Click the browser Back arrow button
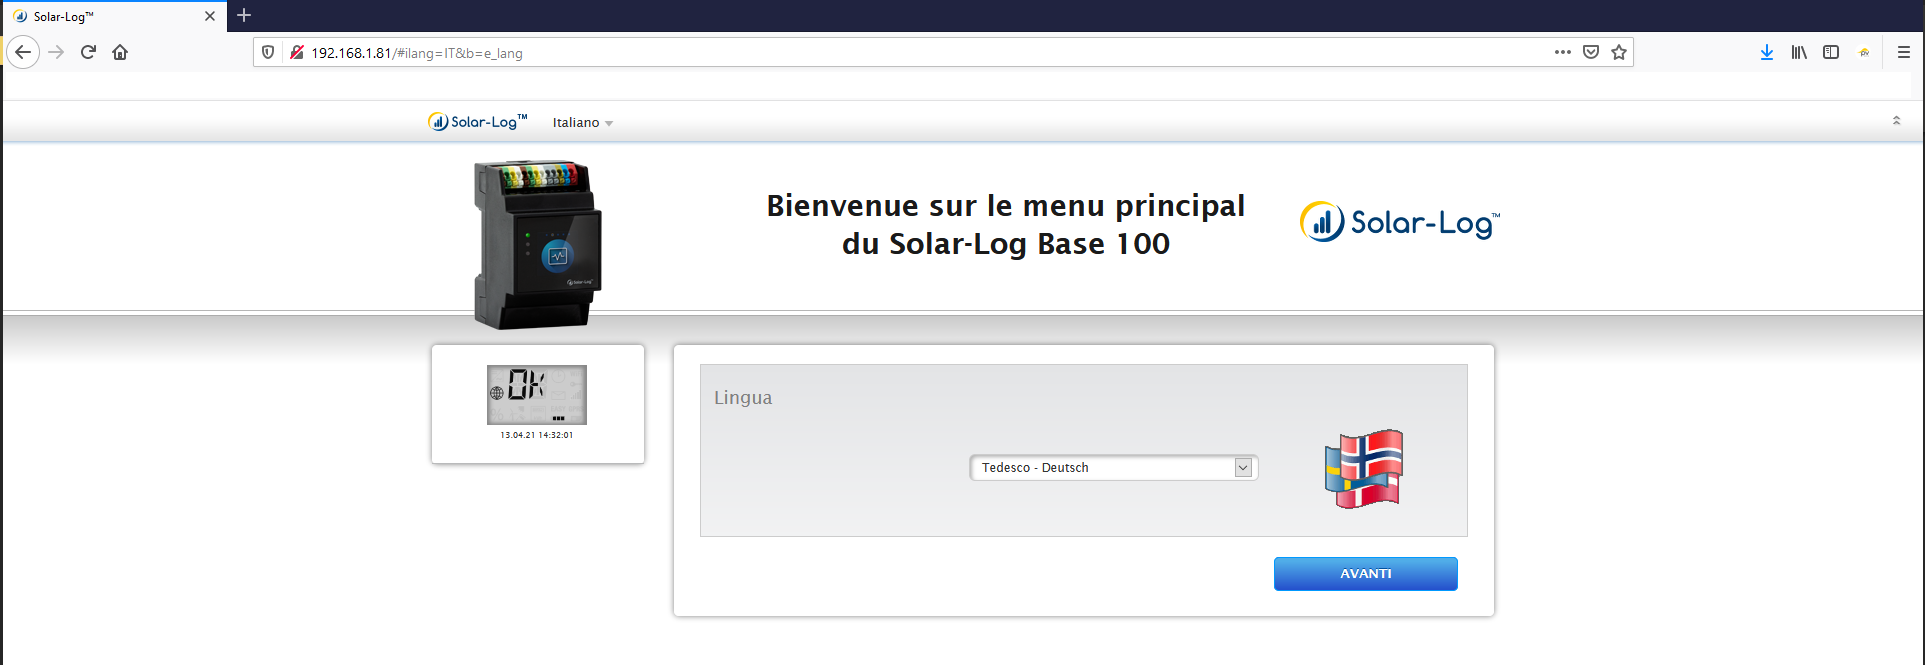 tap(23, 52)
